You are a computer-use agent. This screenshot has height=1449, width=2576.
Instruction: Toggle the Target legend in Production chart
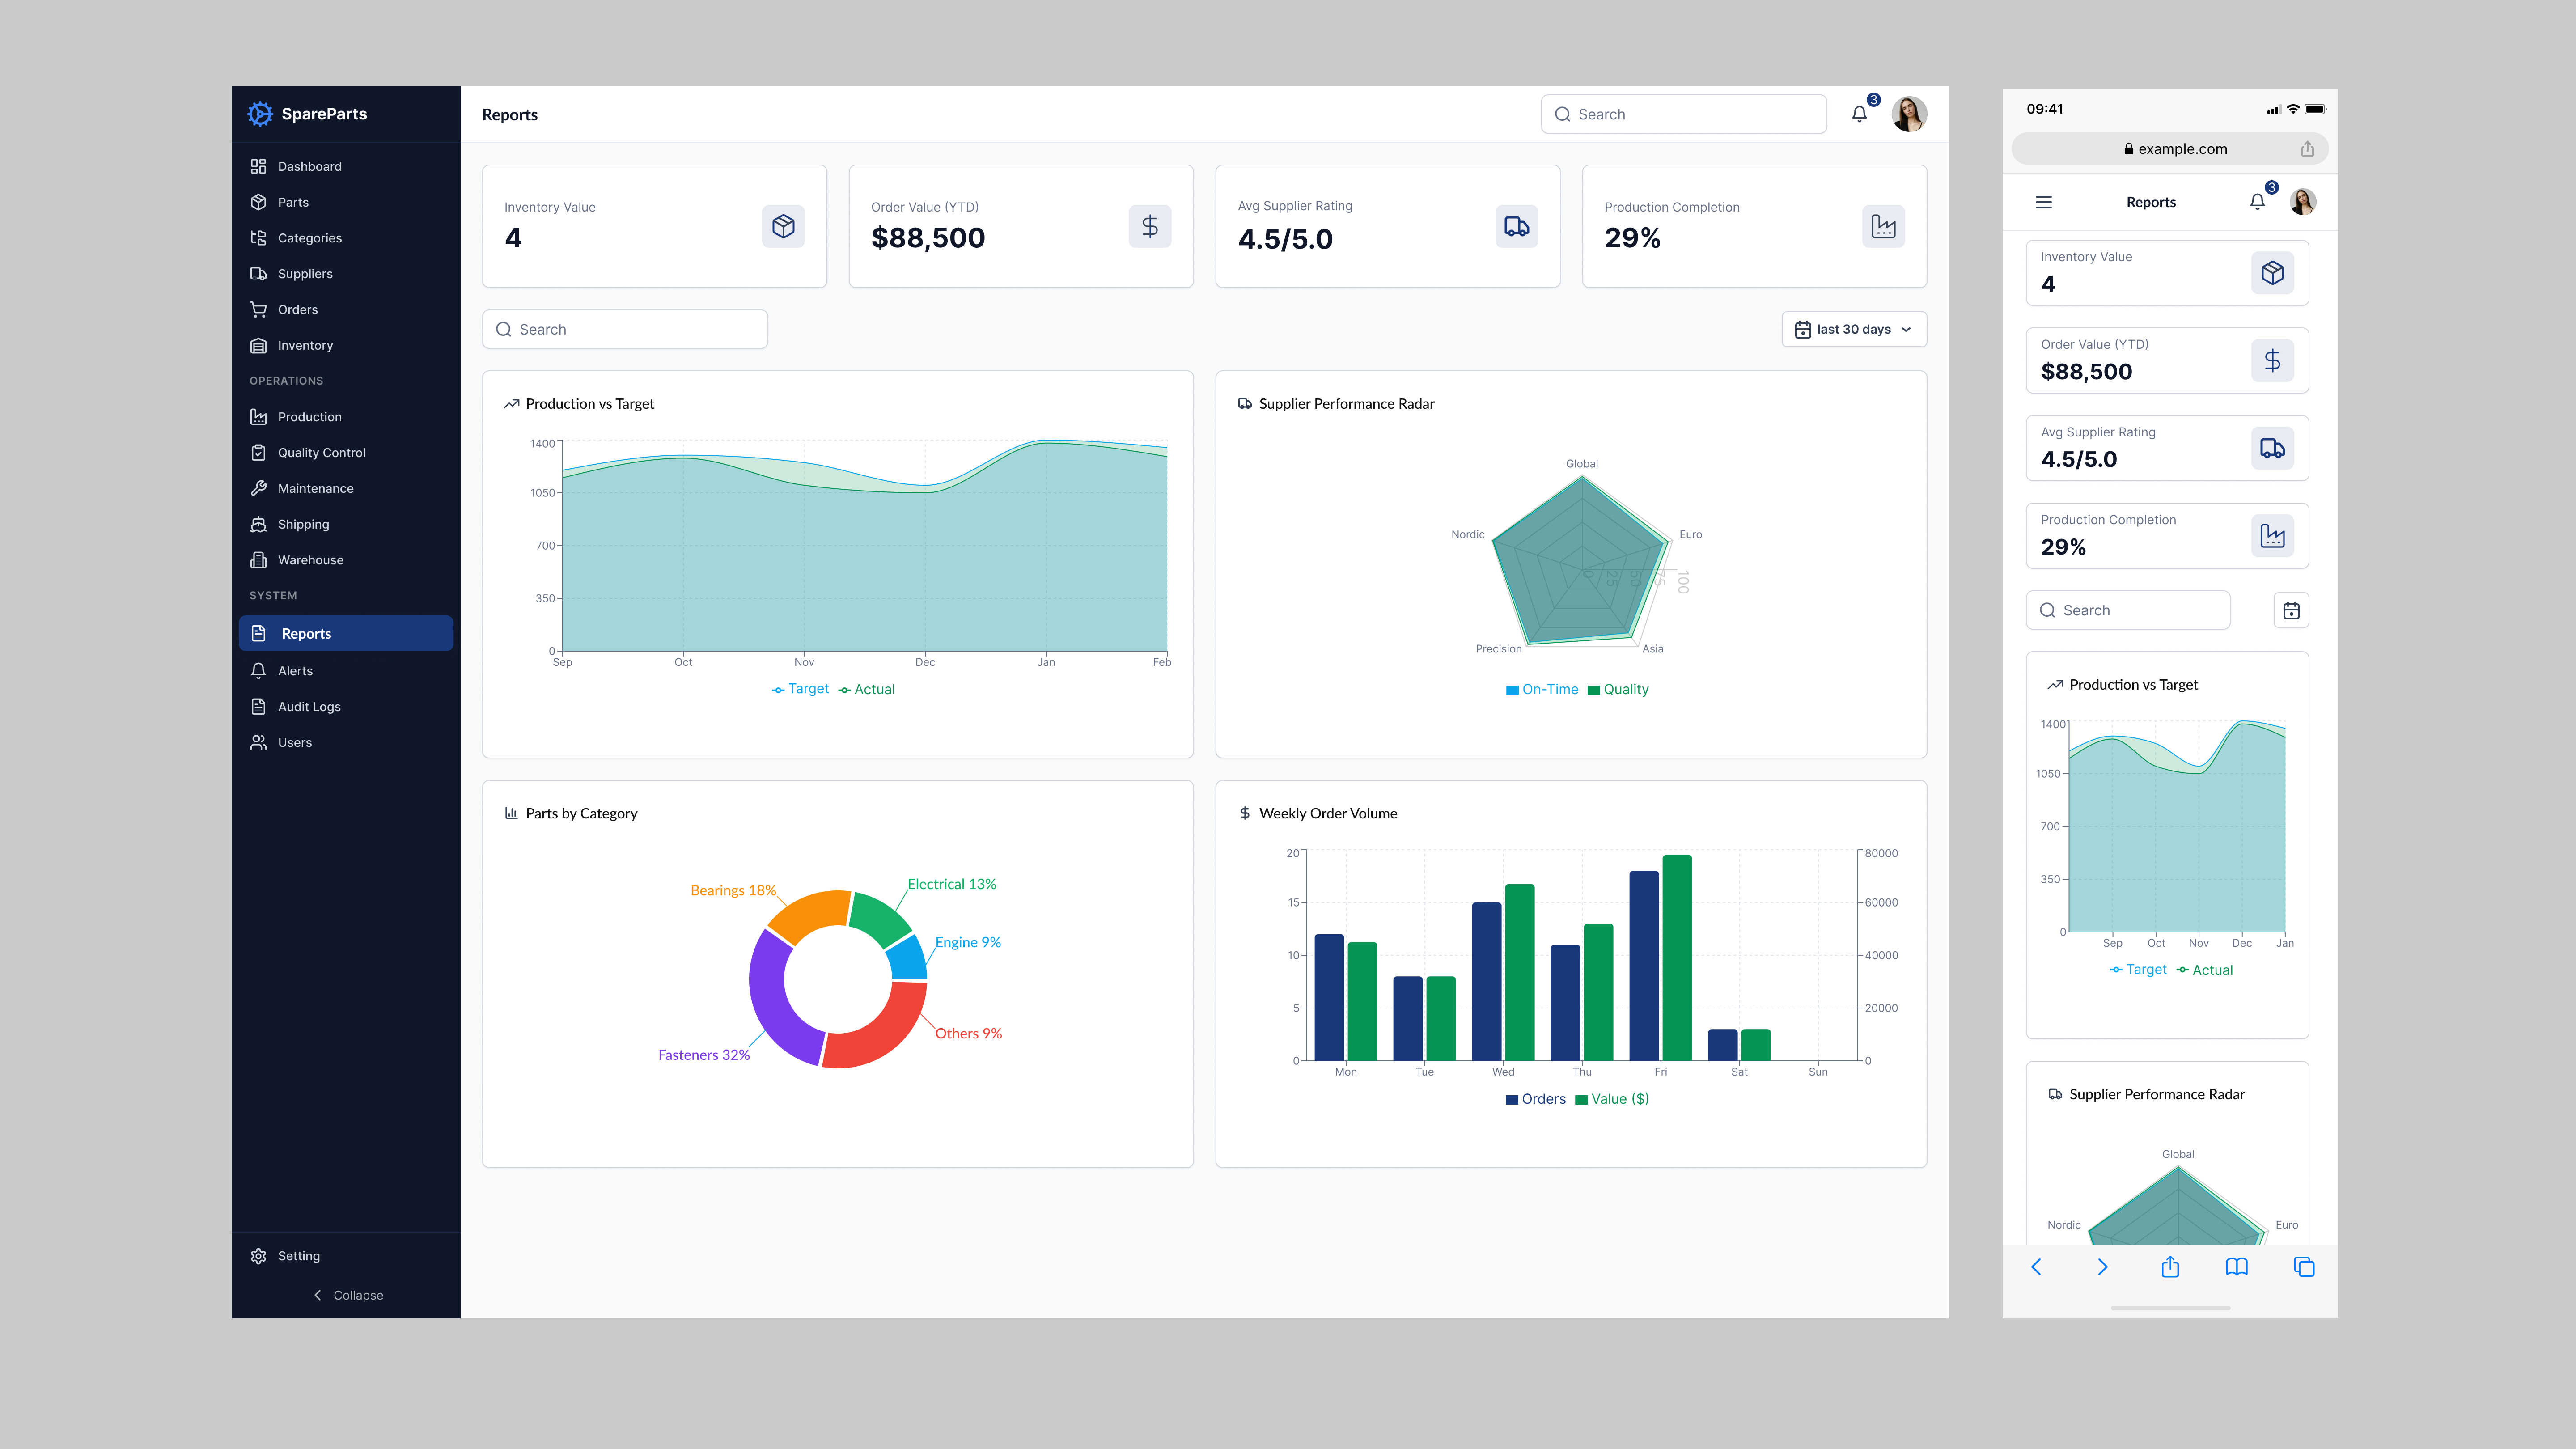[x=800, y=689]
